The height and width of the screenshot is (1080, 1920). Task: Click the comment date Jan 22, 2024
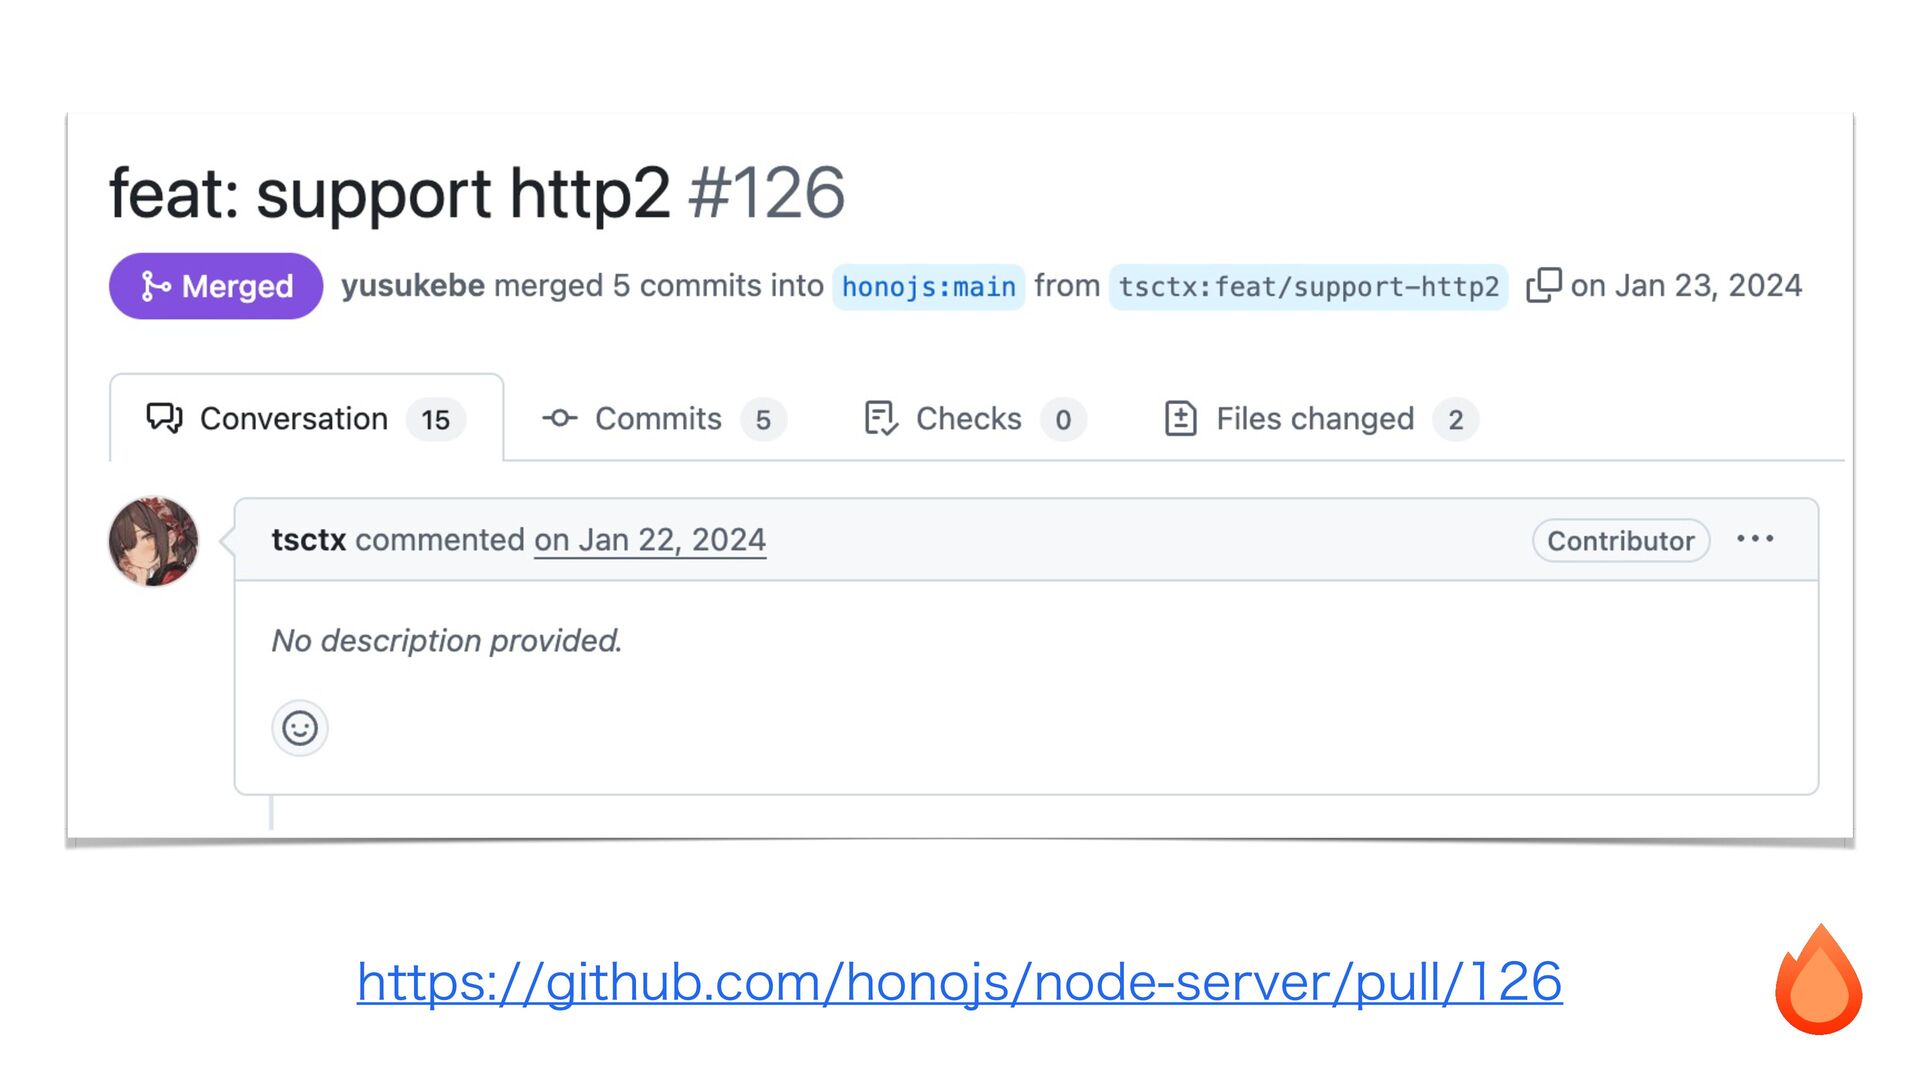(x=650, y=540)
